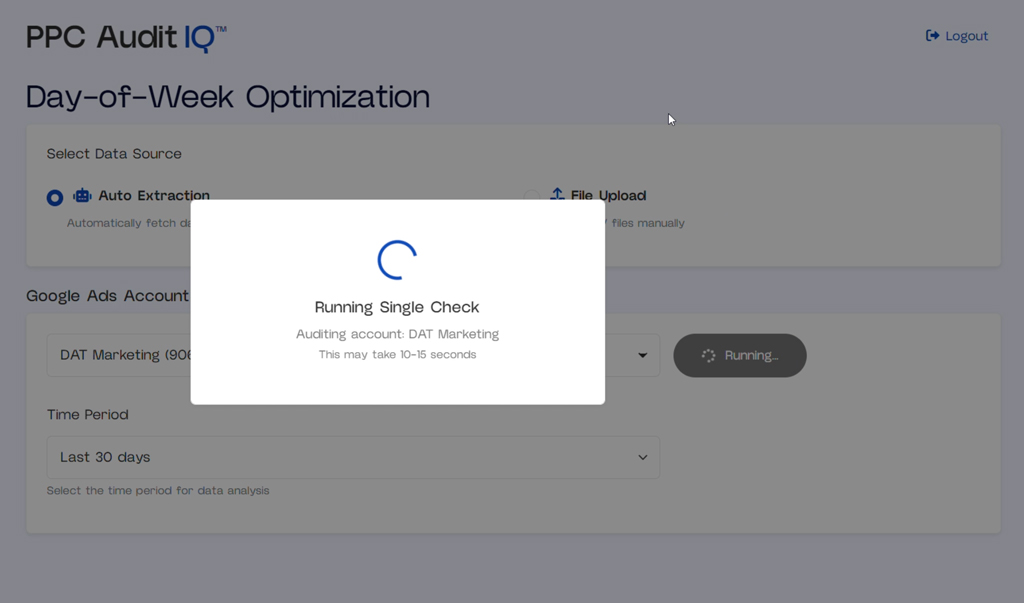Screen dimensions: 1024x603
Task: Select the File Upload radio button
Action: click(x=531, y=197)
